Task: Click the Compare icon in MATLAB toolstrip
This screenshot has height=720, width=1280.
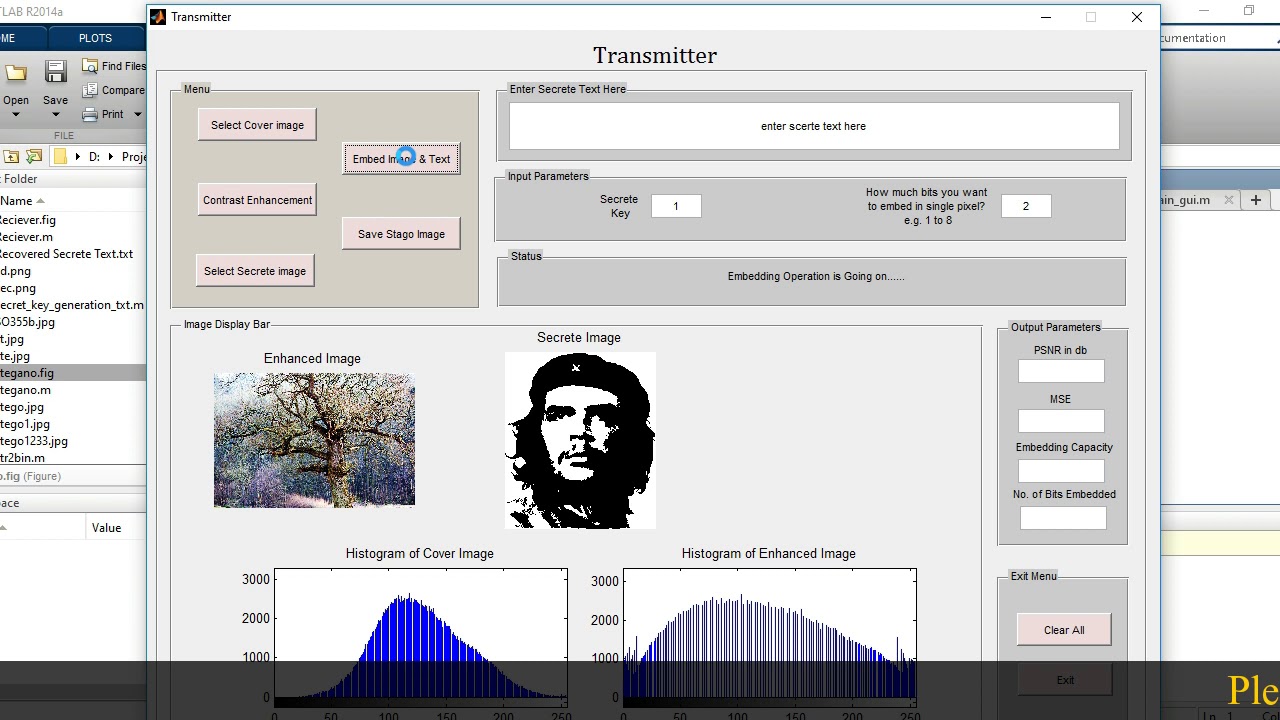Action: 90,90
